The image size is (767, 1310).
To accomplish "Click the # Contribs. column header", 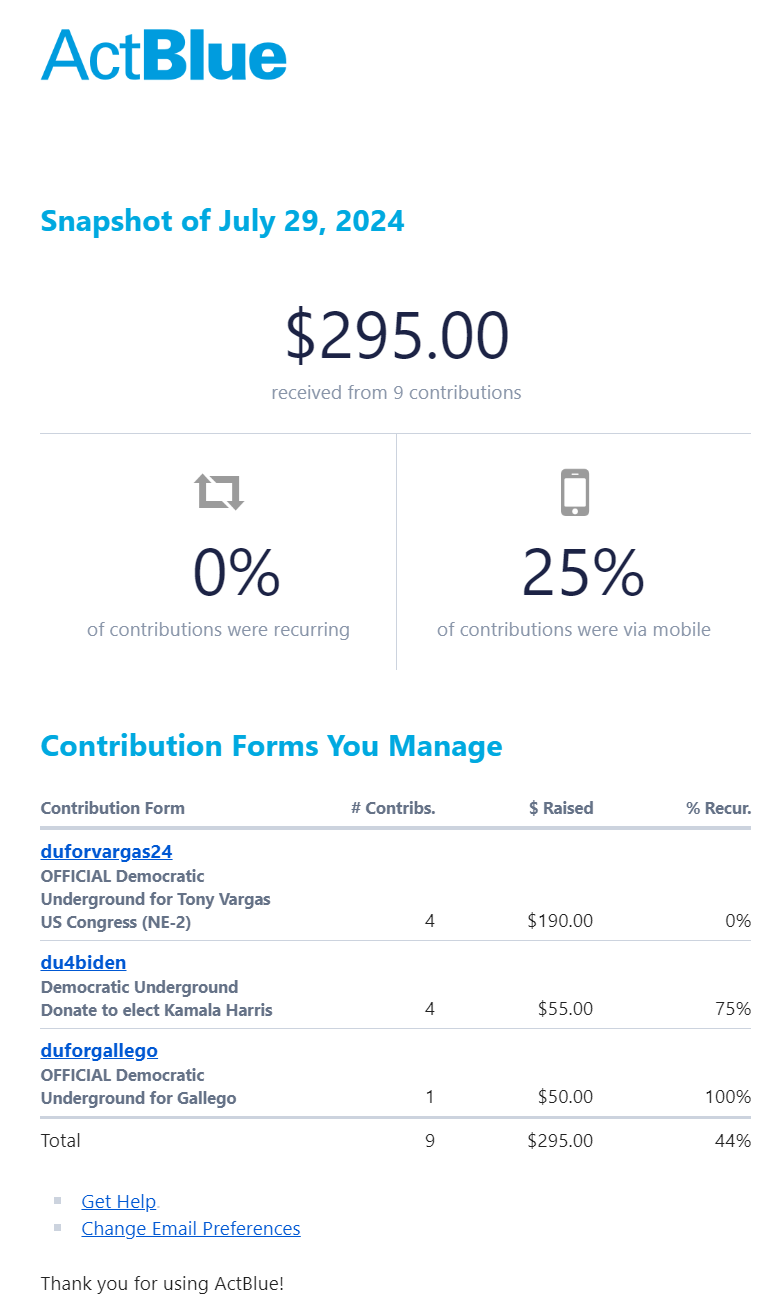I will coord(393,808).
